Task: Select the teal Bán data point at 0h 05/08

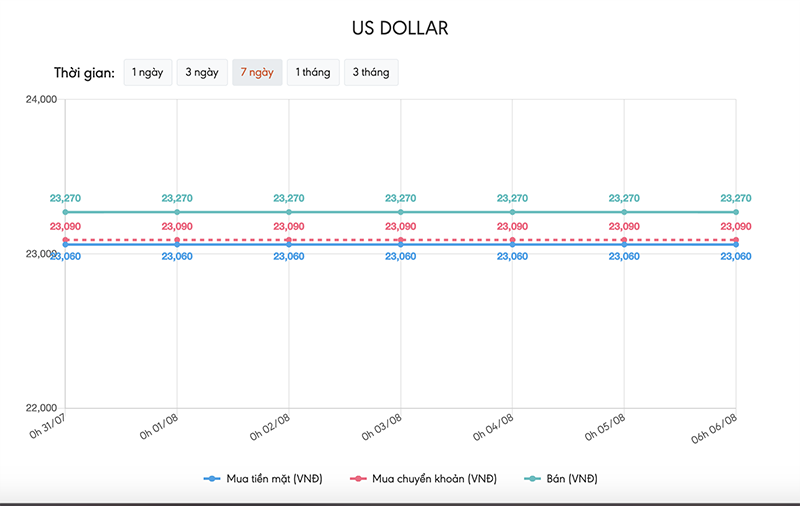Action: (x=624, y=212)
